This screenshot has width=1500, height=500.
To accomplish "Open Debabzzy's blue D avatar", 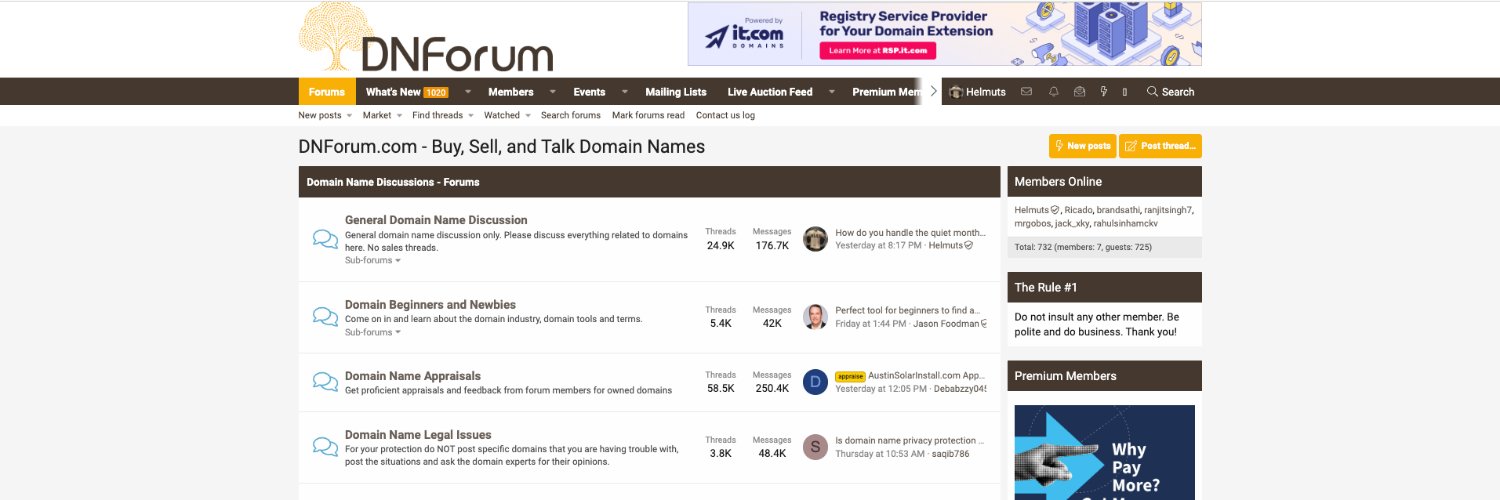I will 815,382.
